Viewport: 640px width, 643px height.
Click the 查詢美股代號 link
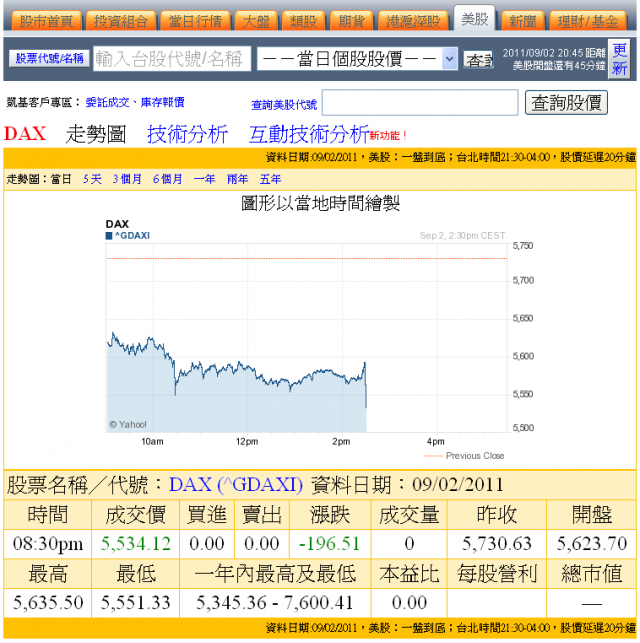click(x=284, y=105)
